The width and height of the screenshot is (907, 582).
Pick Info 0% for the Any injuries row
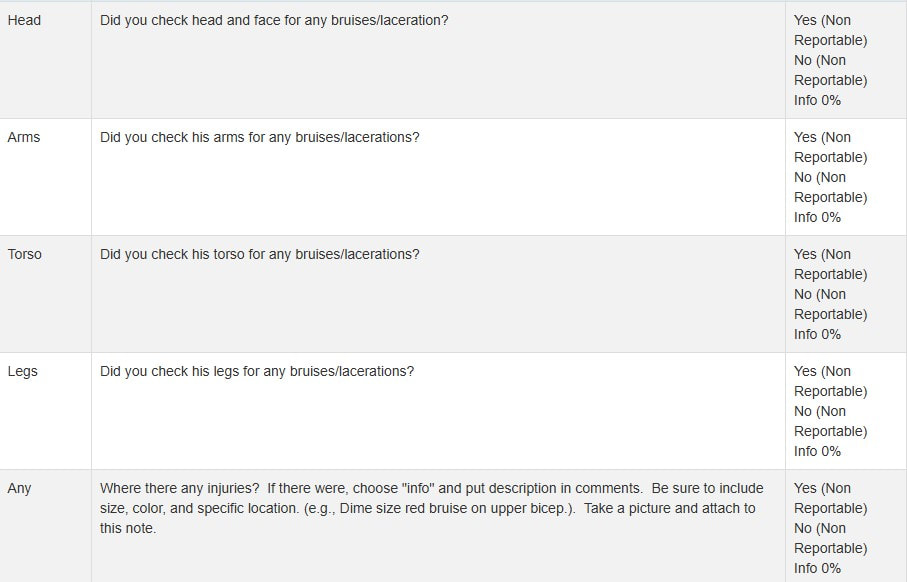[x=817, y=568]
